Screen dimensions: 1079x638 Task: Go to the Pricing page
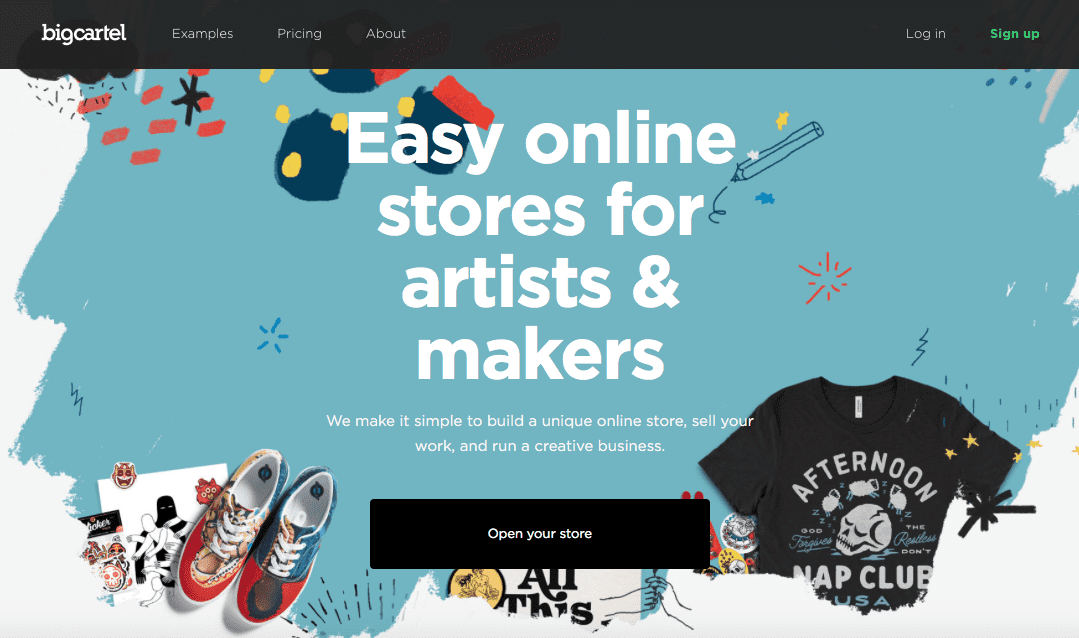(x=299, y=34)
